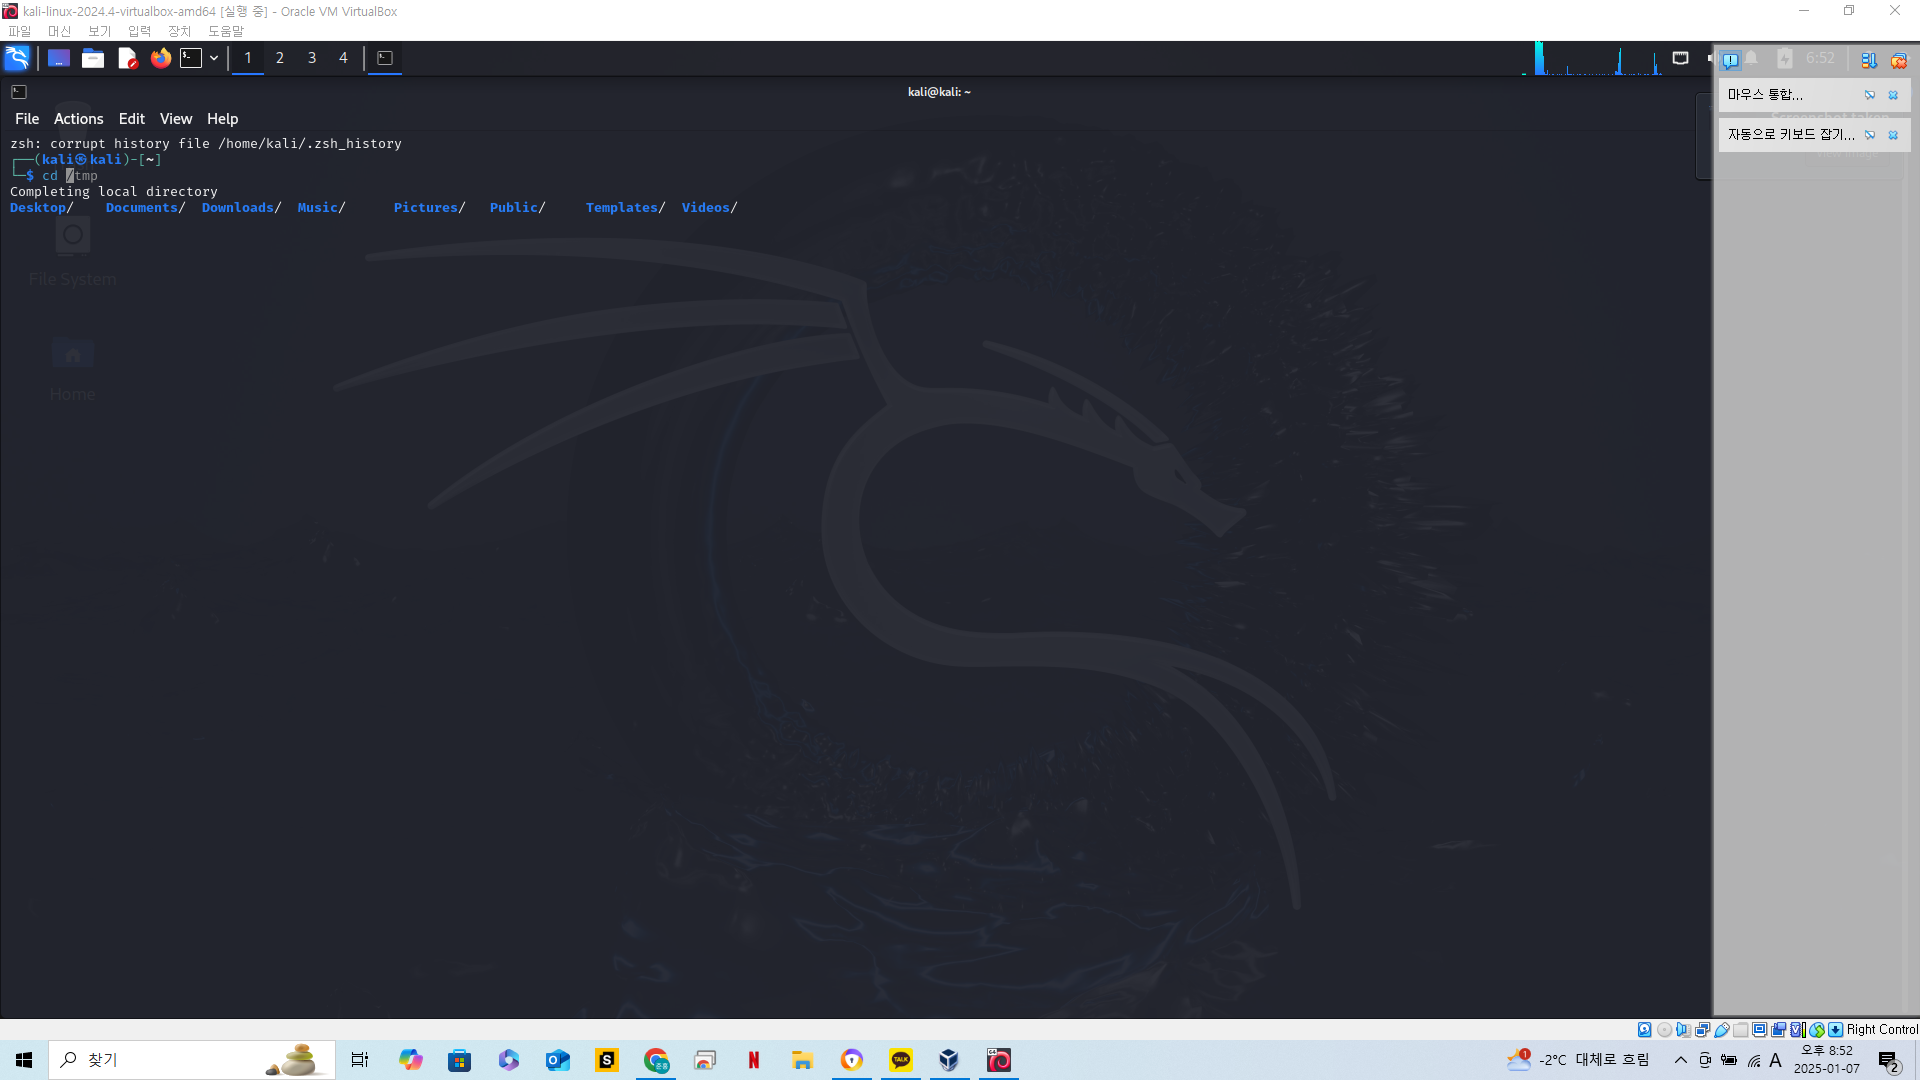Image resolution: width=1920 pixels, height=1080 pixels.
Task: Open VirtualBox notification center icon
Action: point(1730,60)
